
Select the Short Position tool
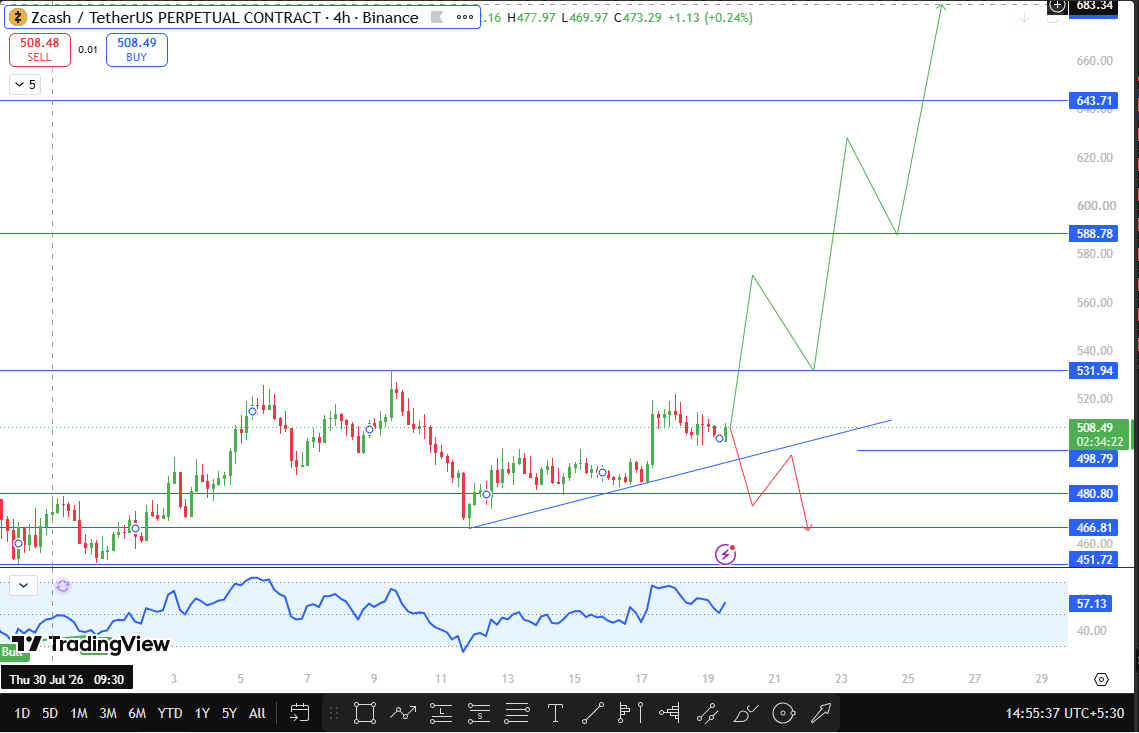pyautogui.click(x=479, y=713)
